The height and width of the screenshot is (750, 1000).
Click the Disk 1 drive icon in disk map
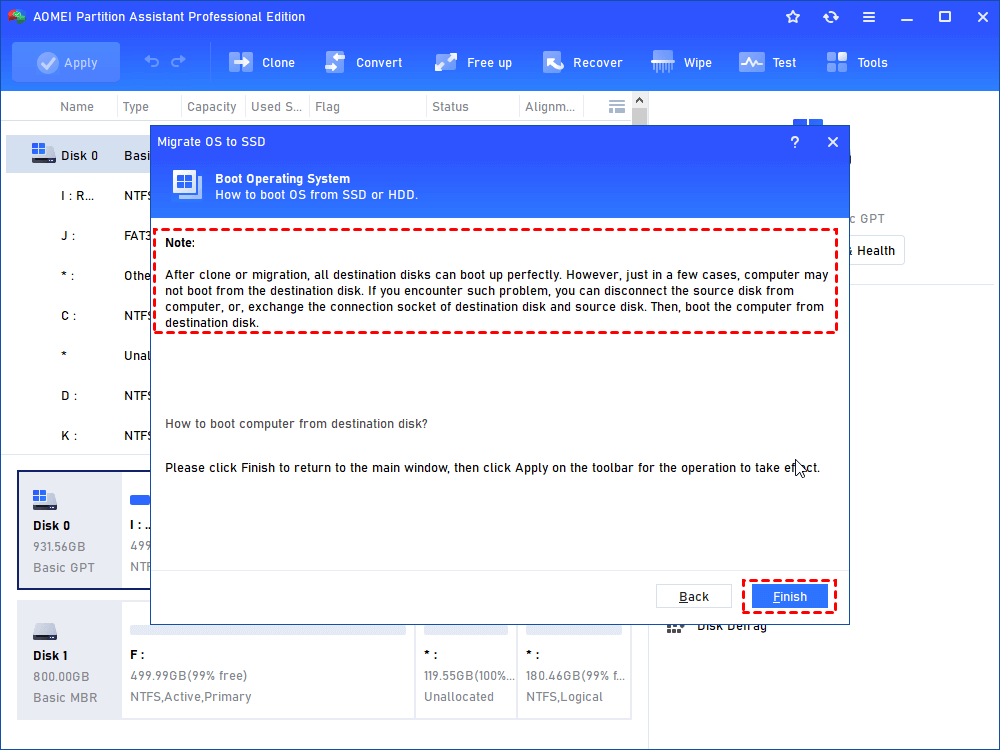tap(45, 631)
